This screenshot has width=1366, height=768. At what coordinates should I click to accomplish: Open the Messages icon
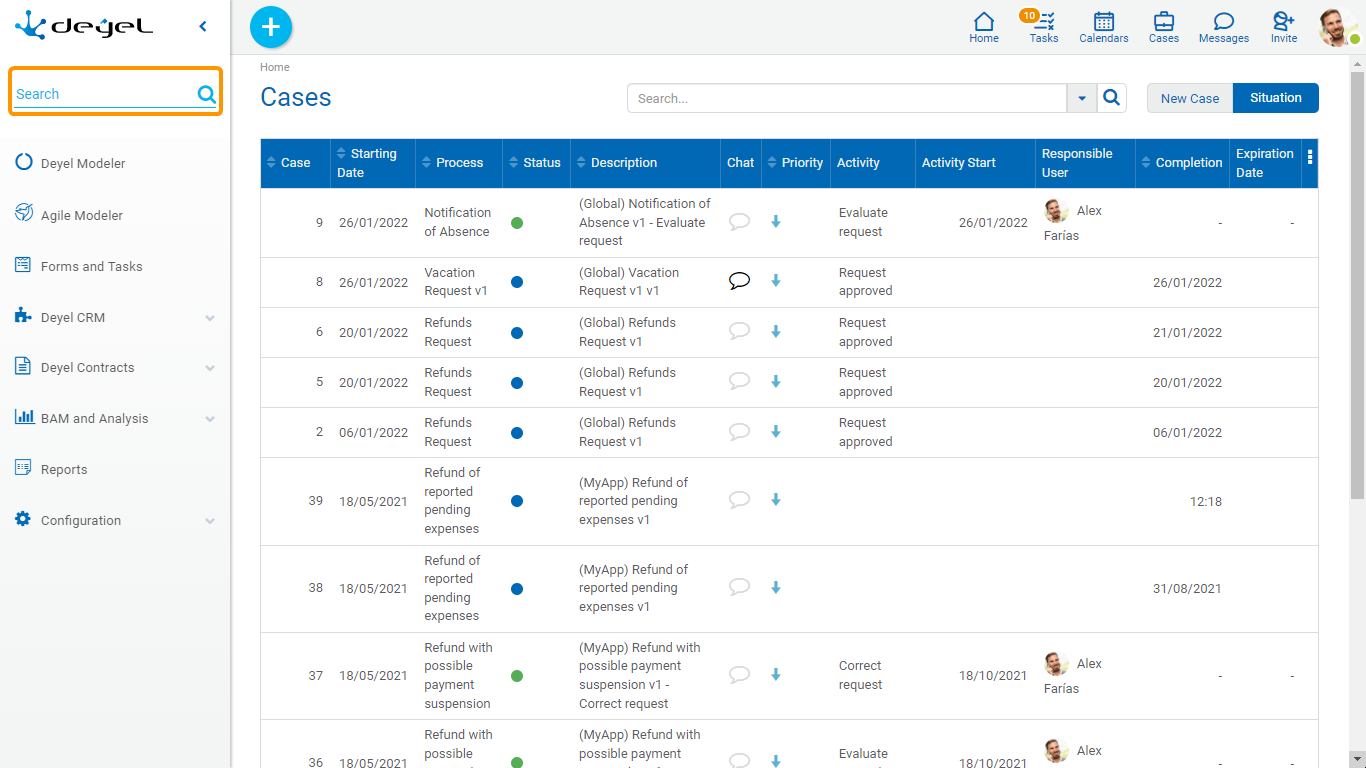[1223, 26]
